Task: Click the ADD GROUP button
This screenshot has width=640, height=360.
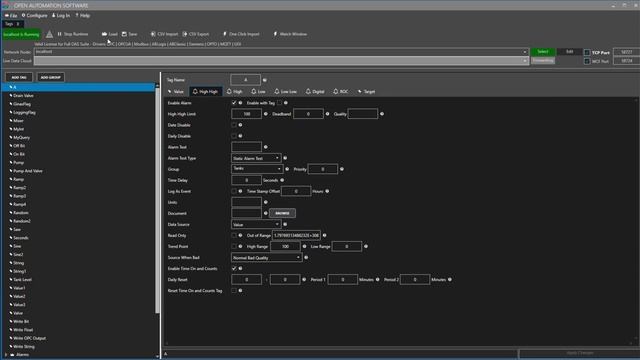Action: [x=51, y=77]
